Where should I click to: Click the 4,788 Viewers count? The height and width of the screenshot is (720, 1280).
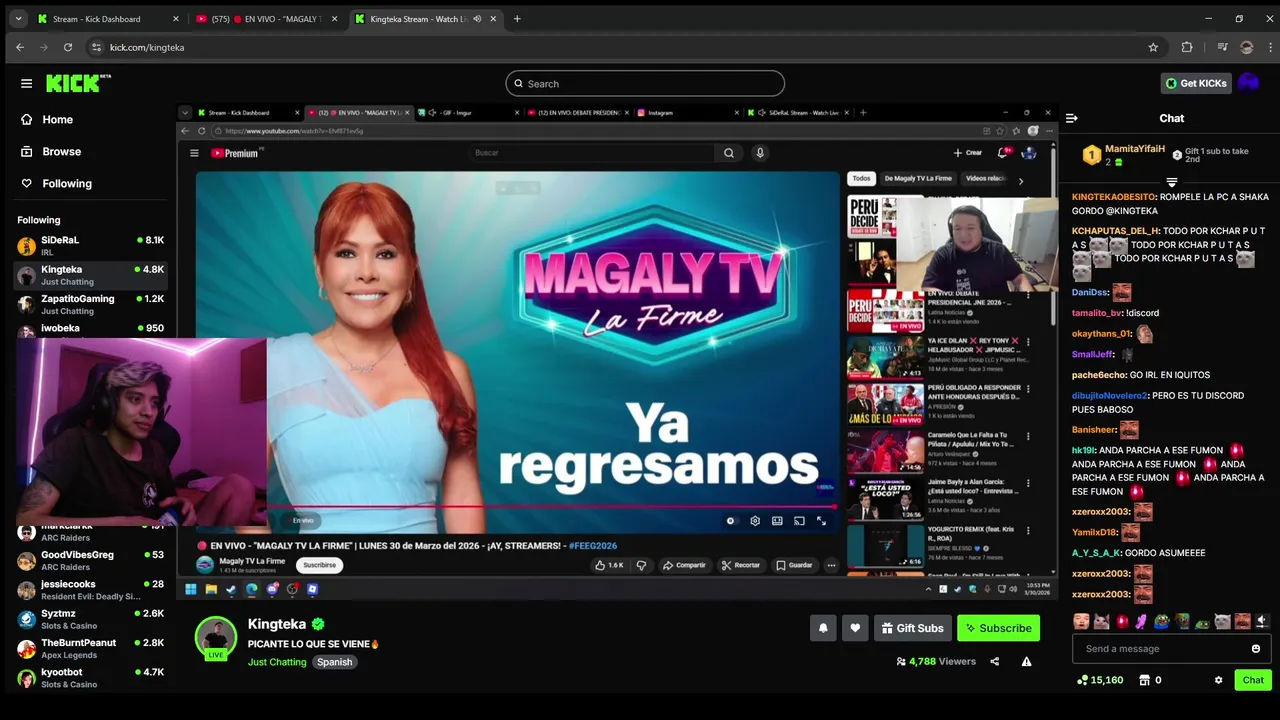pos(936,661)
